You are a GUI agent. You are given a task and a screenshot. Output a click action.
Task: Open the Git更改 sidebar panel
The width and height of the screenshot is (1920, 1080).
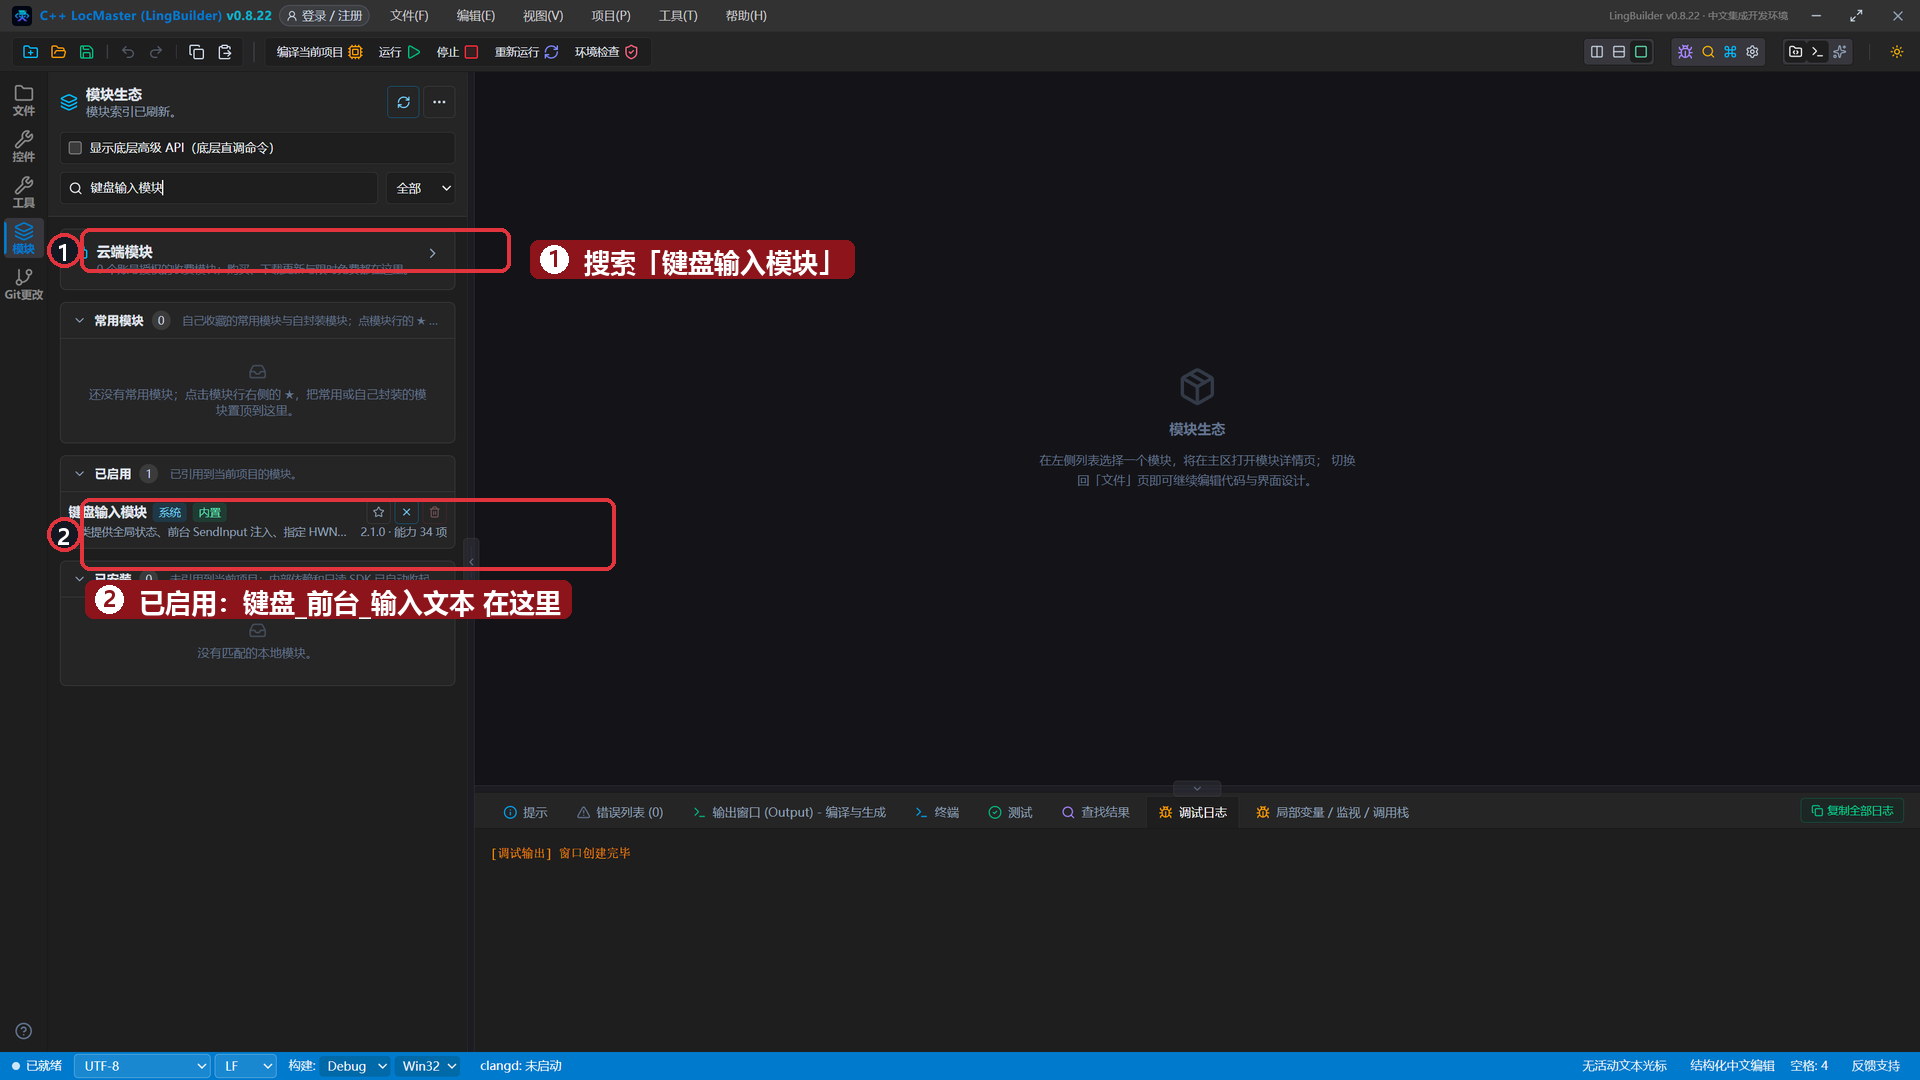point(24,284)
